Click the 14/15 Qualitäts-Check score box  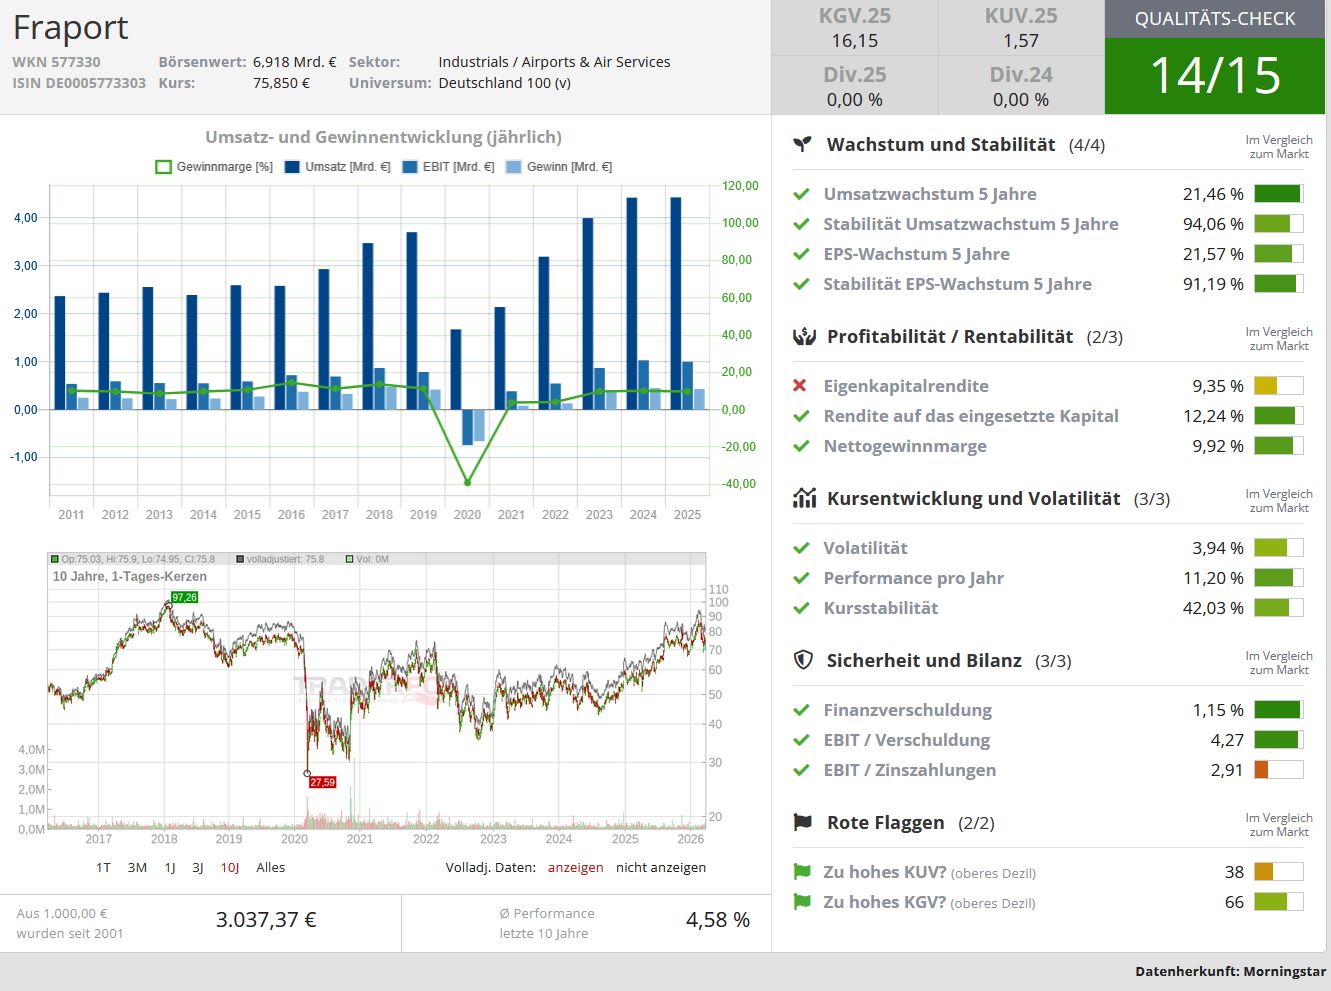(1214, 75)
